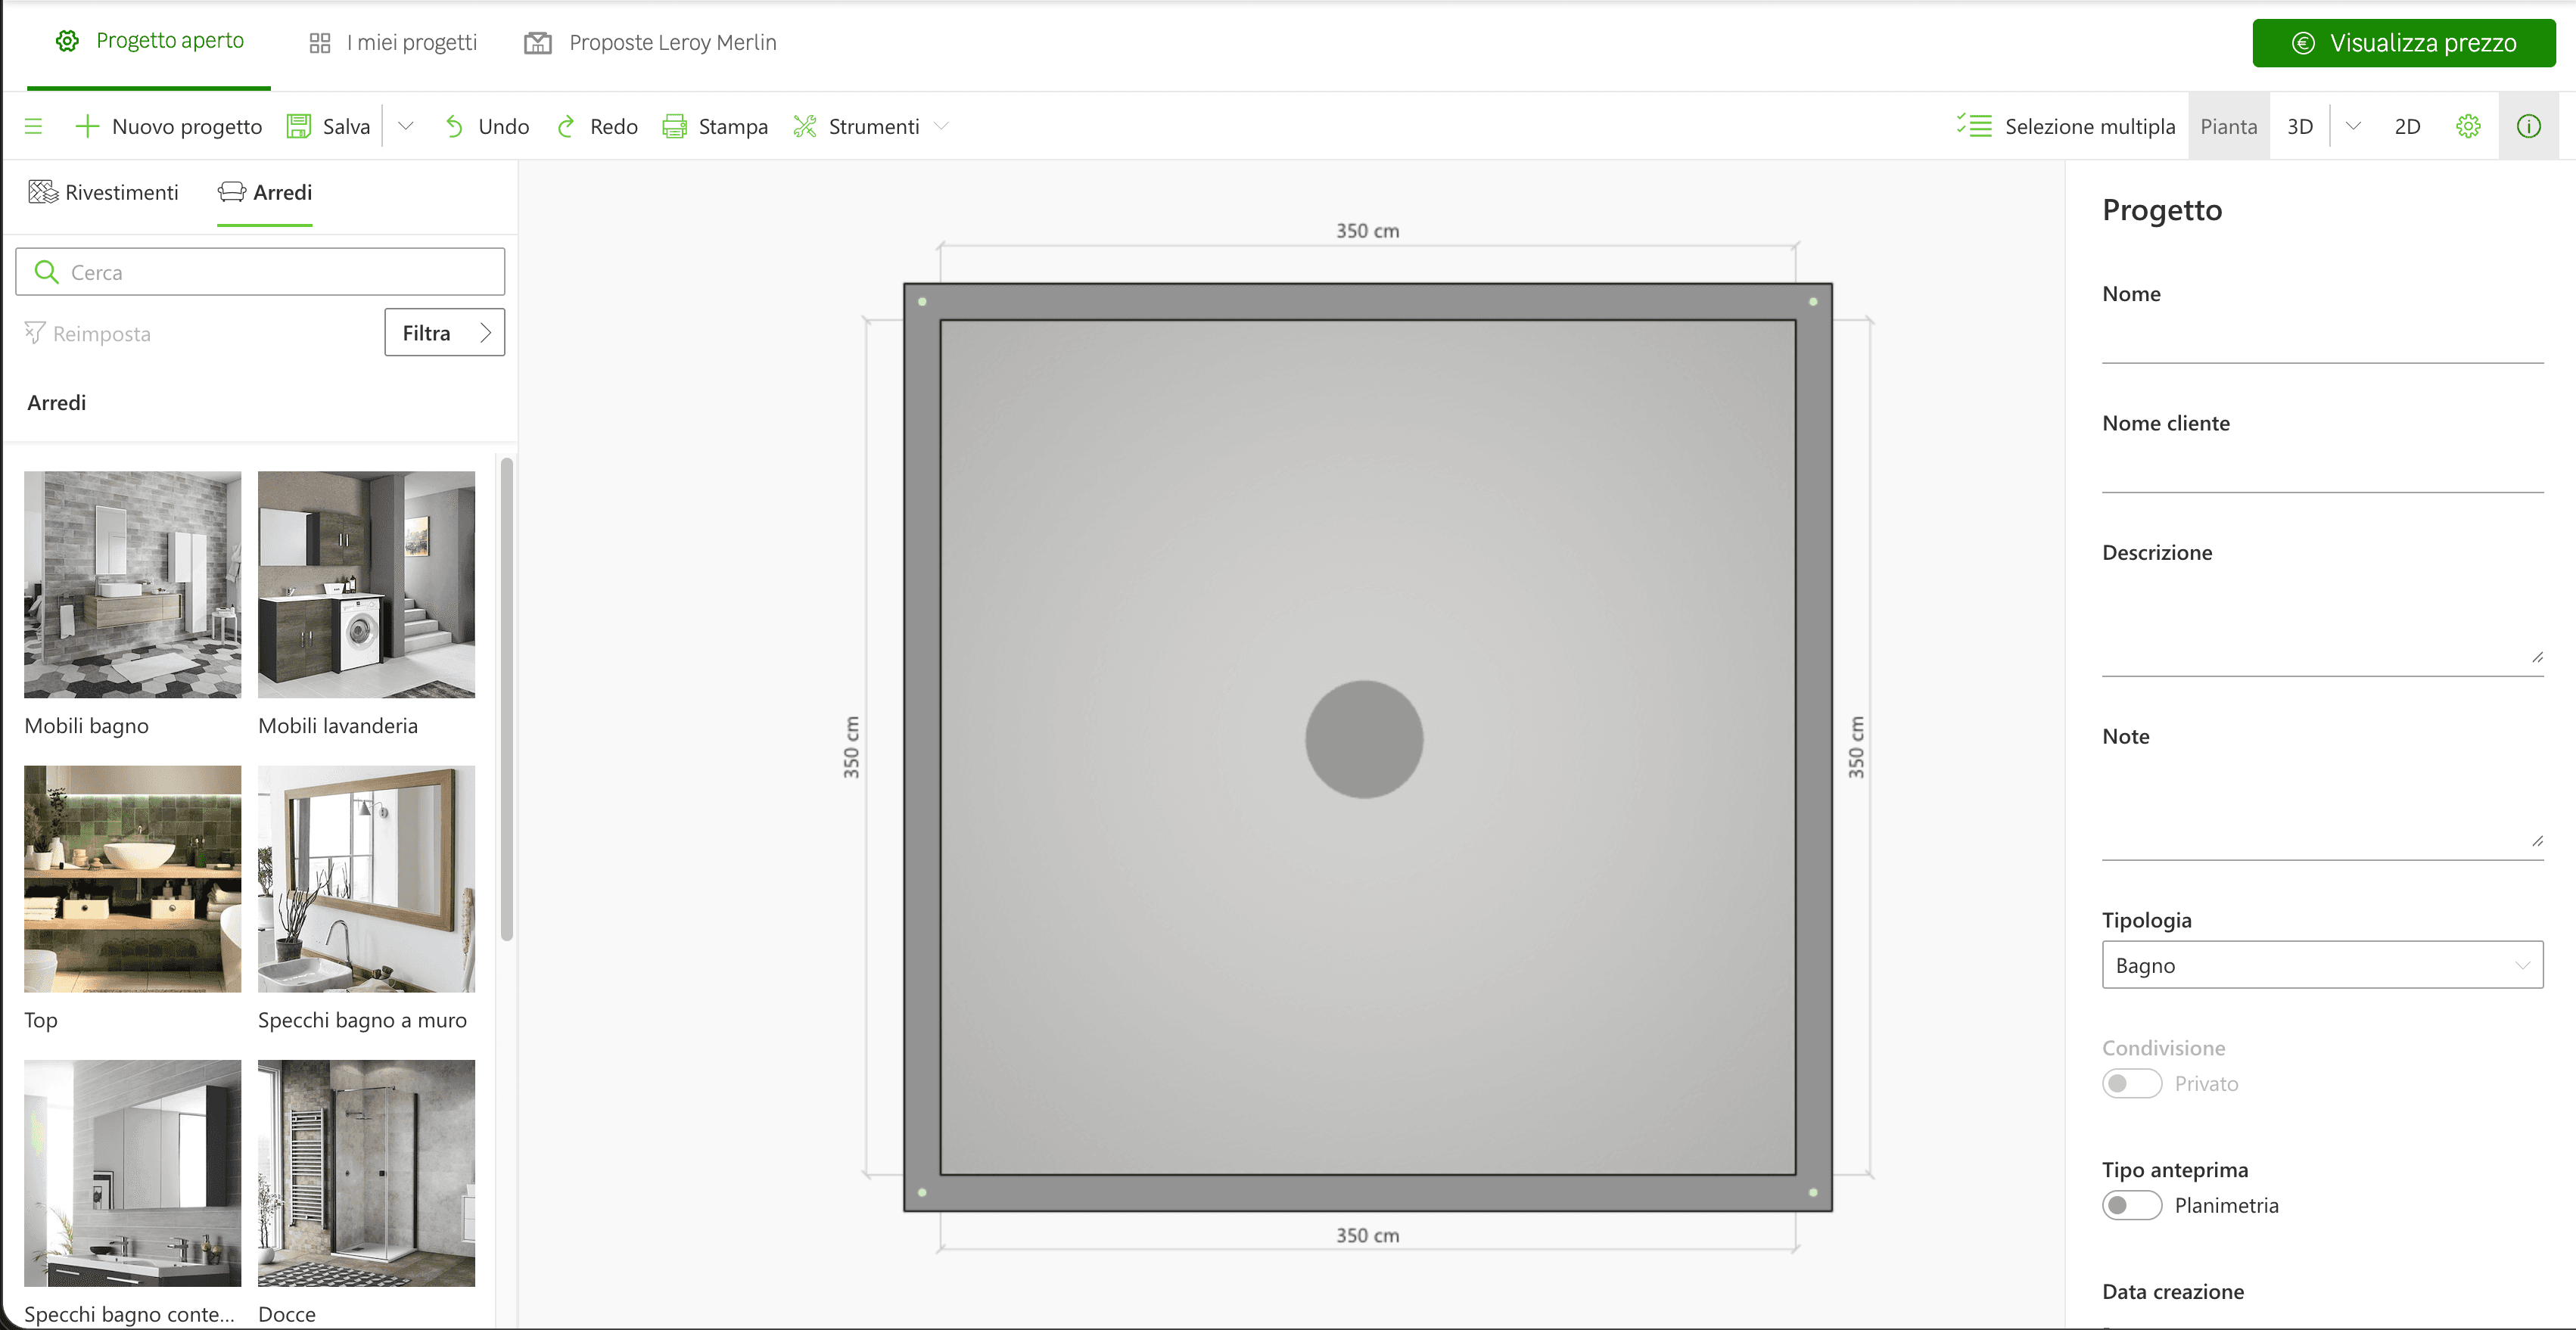Screen dimensions: 2576x1330
Task: Open the Strumenti tools icon
Action: click(x=803, y=125)
